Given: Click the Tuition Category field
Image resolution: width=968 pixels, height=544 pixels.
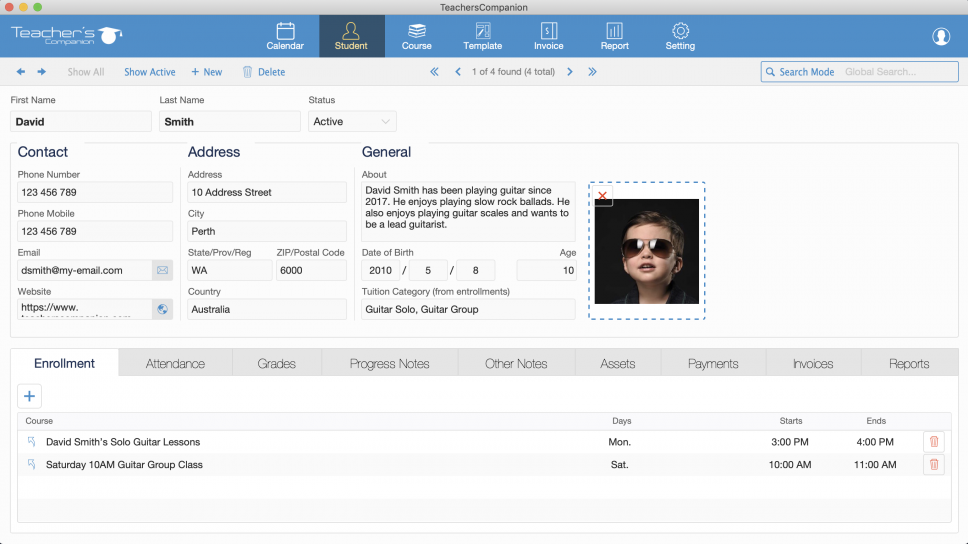Looking at the screenshot, I should [x=468, y=309].
